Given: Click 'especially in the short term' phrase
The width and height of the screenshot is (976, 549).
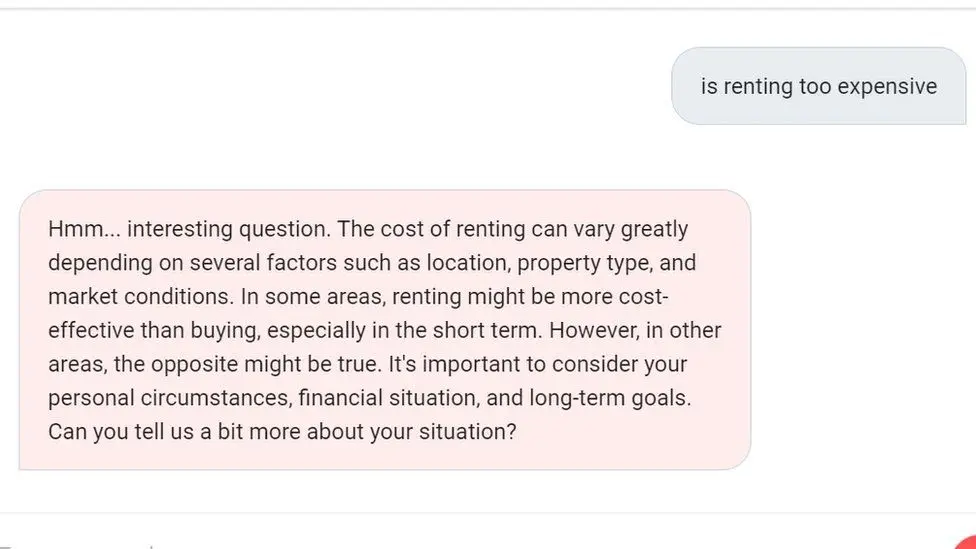Looking at the screenshot, I should pyautogui.click(x=405, y=331).
